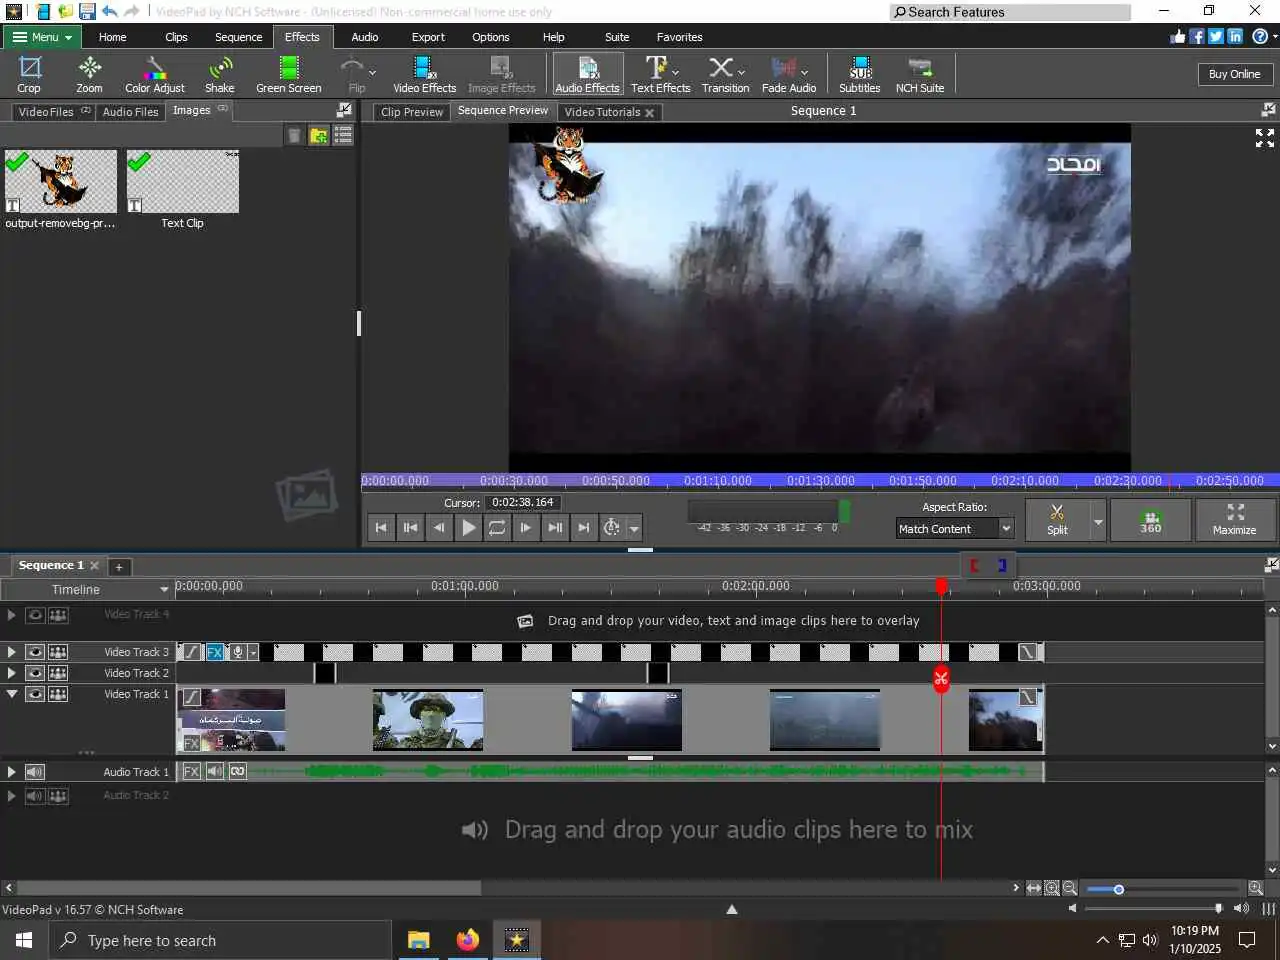Toggle the group icon on Video Track 1
The width and height of the screenshot is (1280, 960).
point(58,694)
